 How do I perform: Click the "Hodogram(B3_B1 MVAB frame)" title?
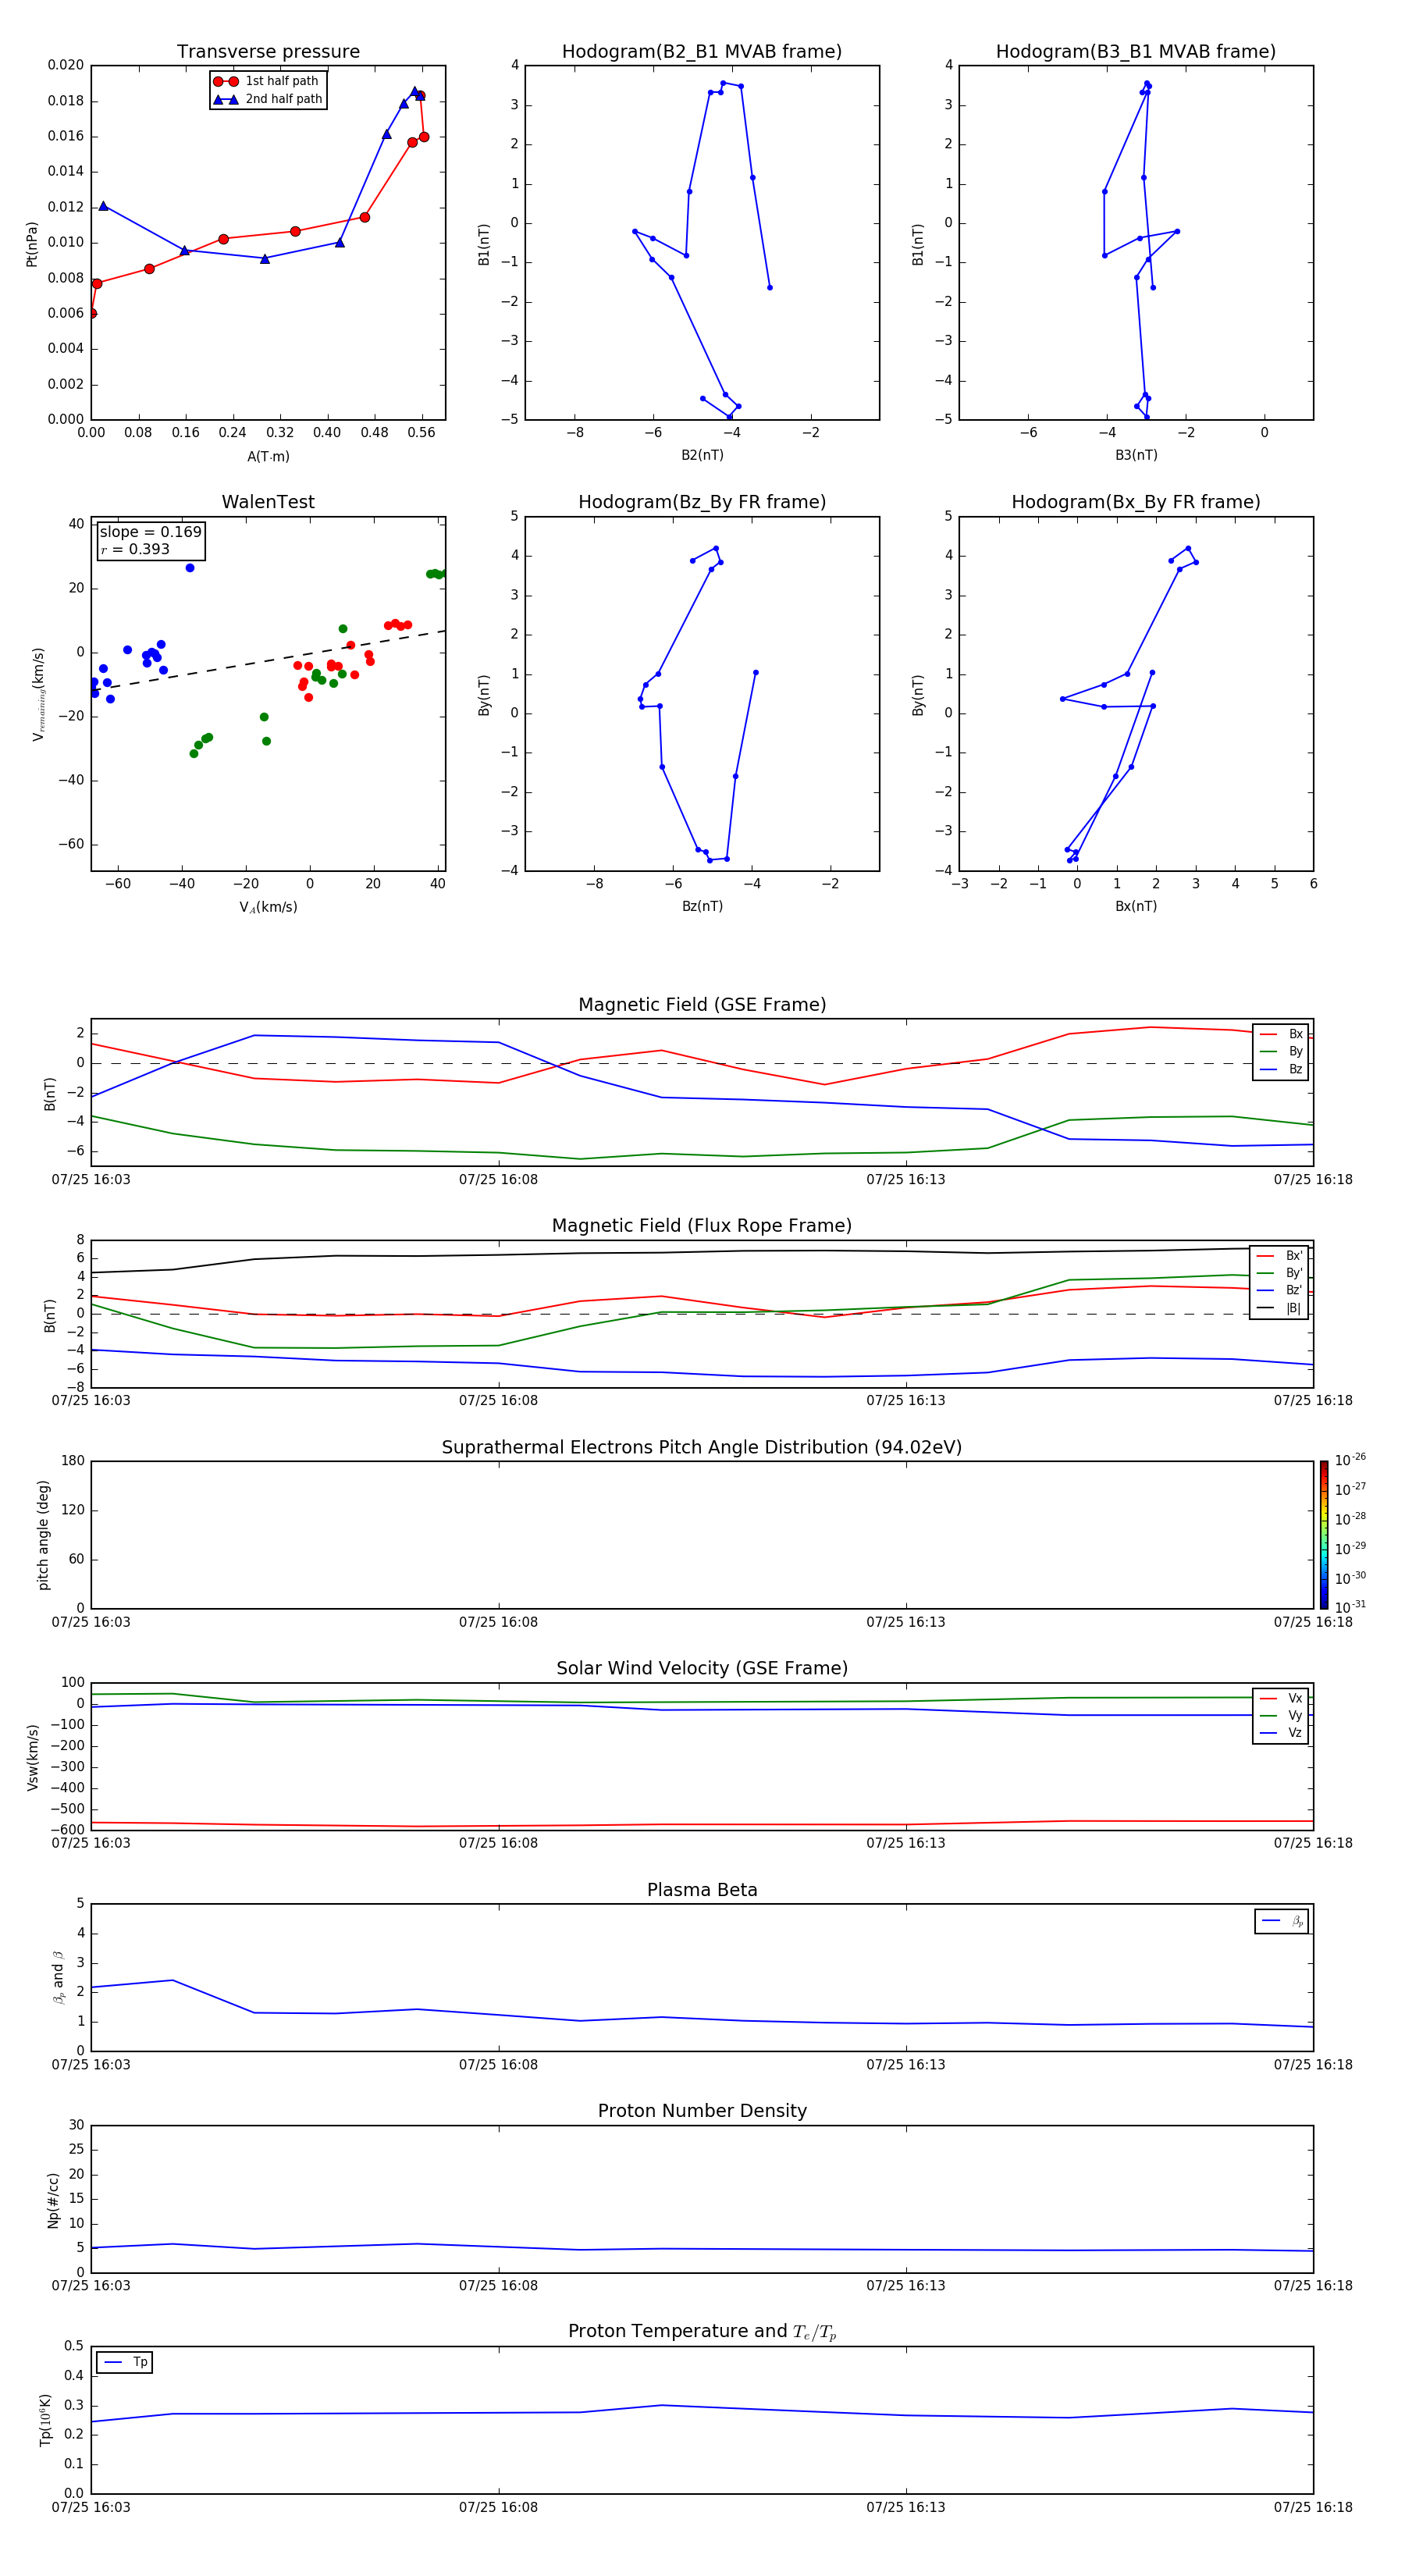click(x=1136, y=52)
